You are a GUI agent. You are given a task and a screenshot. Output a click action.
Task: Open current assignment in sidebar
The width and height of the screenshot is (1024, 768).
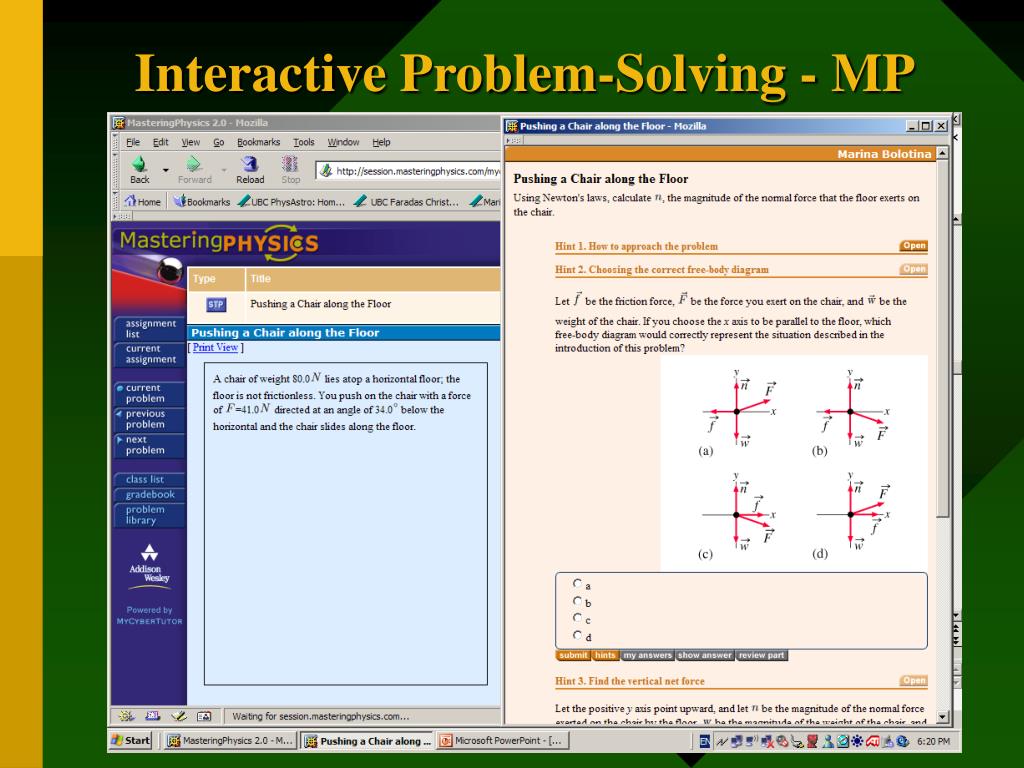coord(150,354)
